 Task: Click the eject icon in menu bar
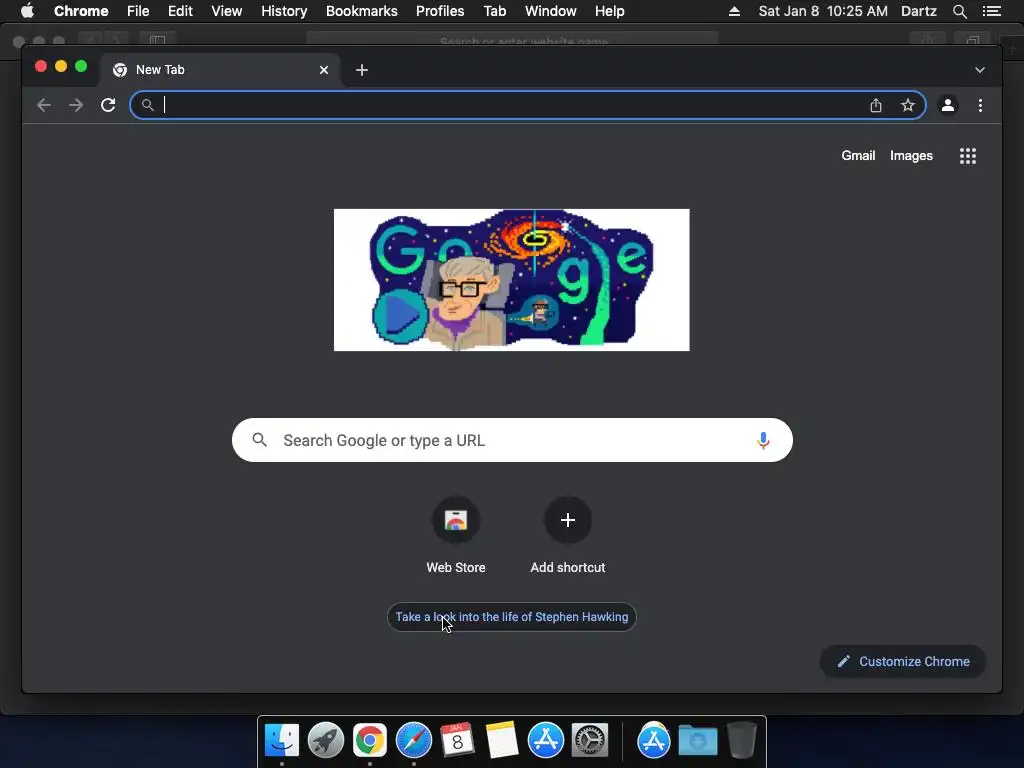[734, 11]
